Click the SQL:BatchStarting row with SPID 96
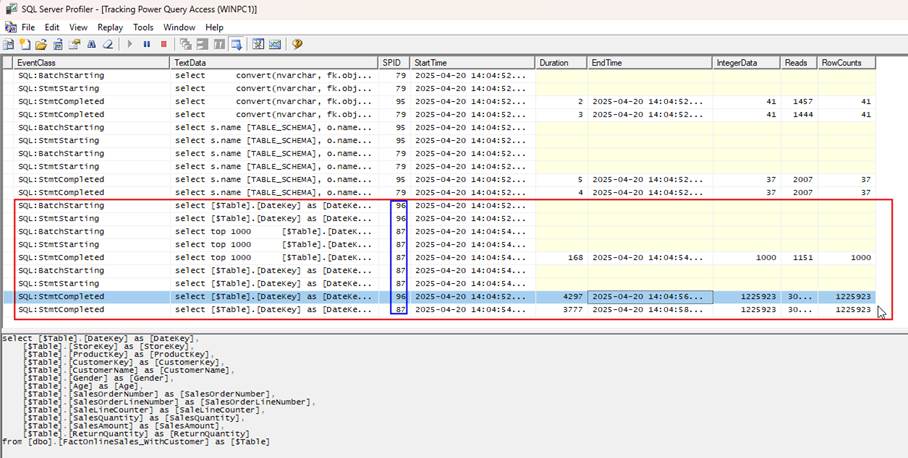This screenshot has width=908, height=458. tap(439, 206)
